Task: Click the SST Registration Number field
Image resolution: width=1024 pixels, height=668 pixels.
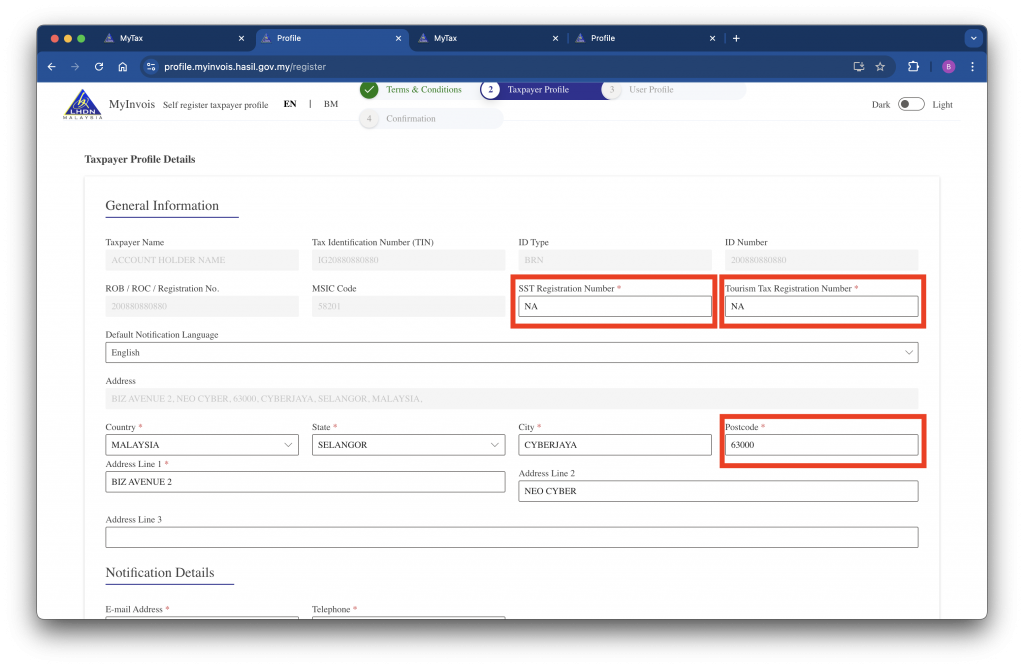Action: tap(614, 307)
